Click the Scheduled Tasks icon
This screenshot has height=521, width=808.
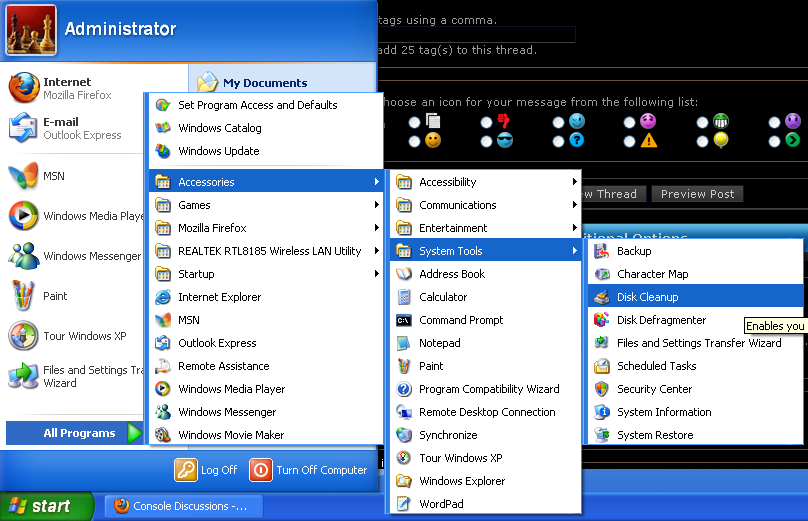[601, 366]
